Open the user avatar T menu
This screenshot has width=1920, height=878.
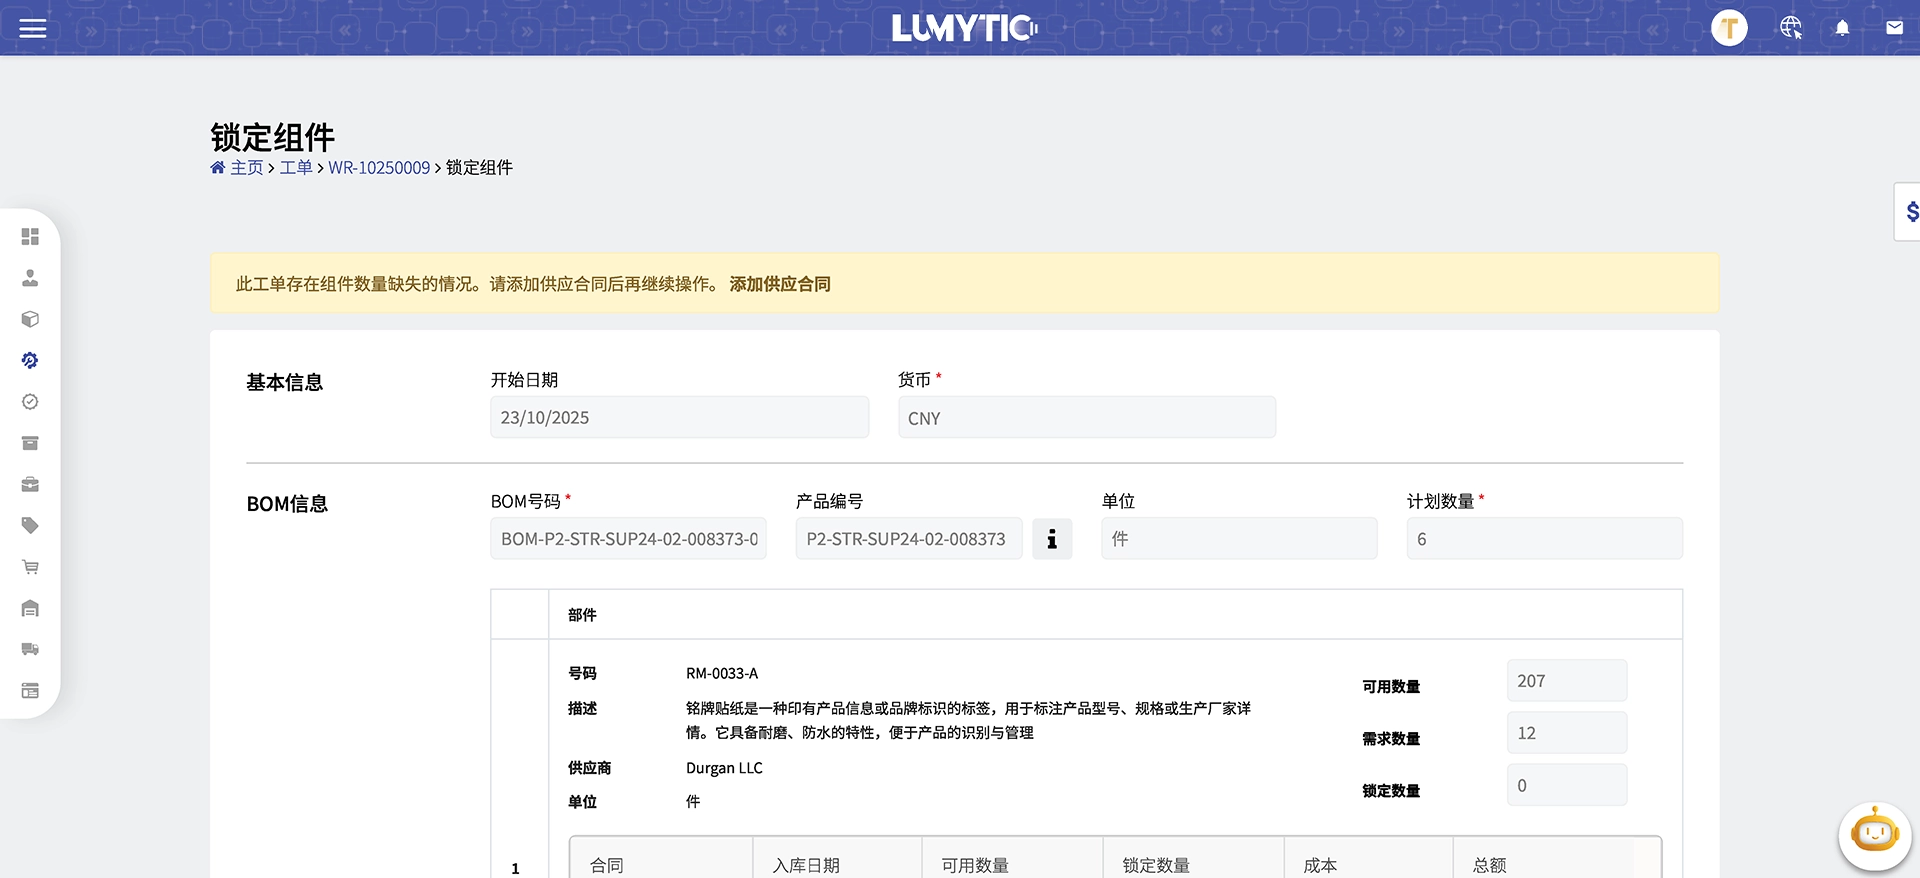pos(1729,28)
